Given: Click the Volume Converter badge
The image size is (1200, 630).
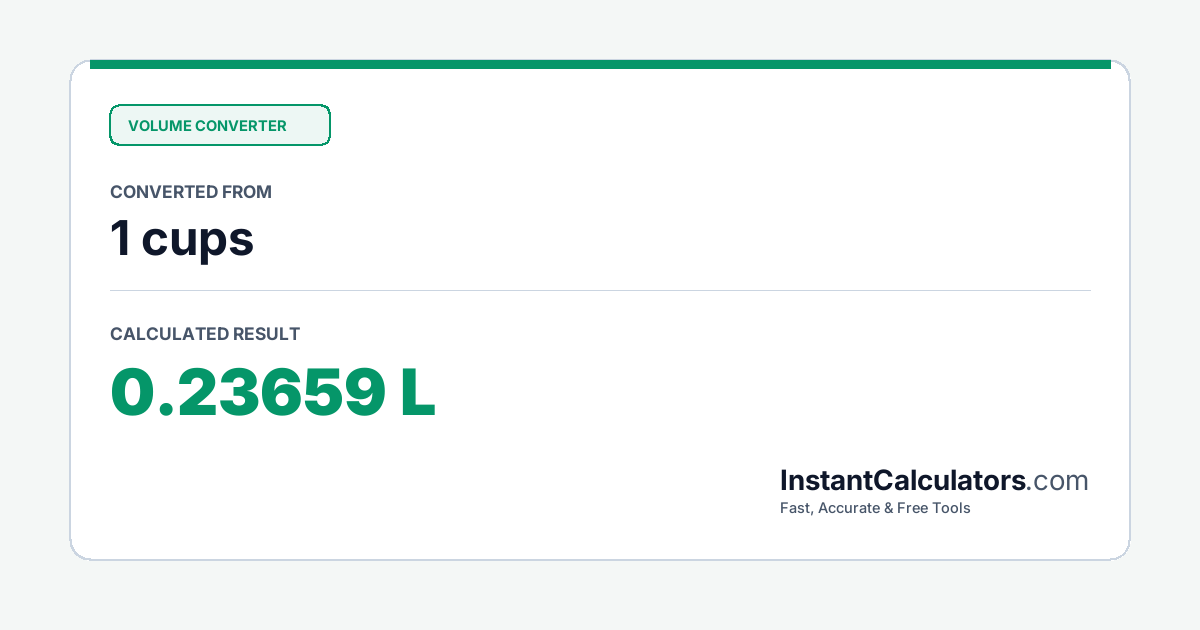Looking at the screenshot, I should click(x=220, y=125).
